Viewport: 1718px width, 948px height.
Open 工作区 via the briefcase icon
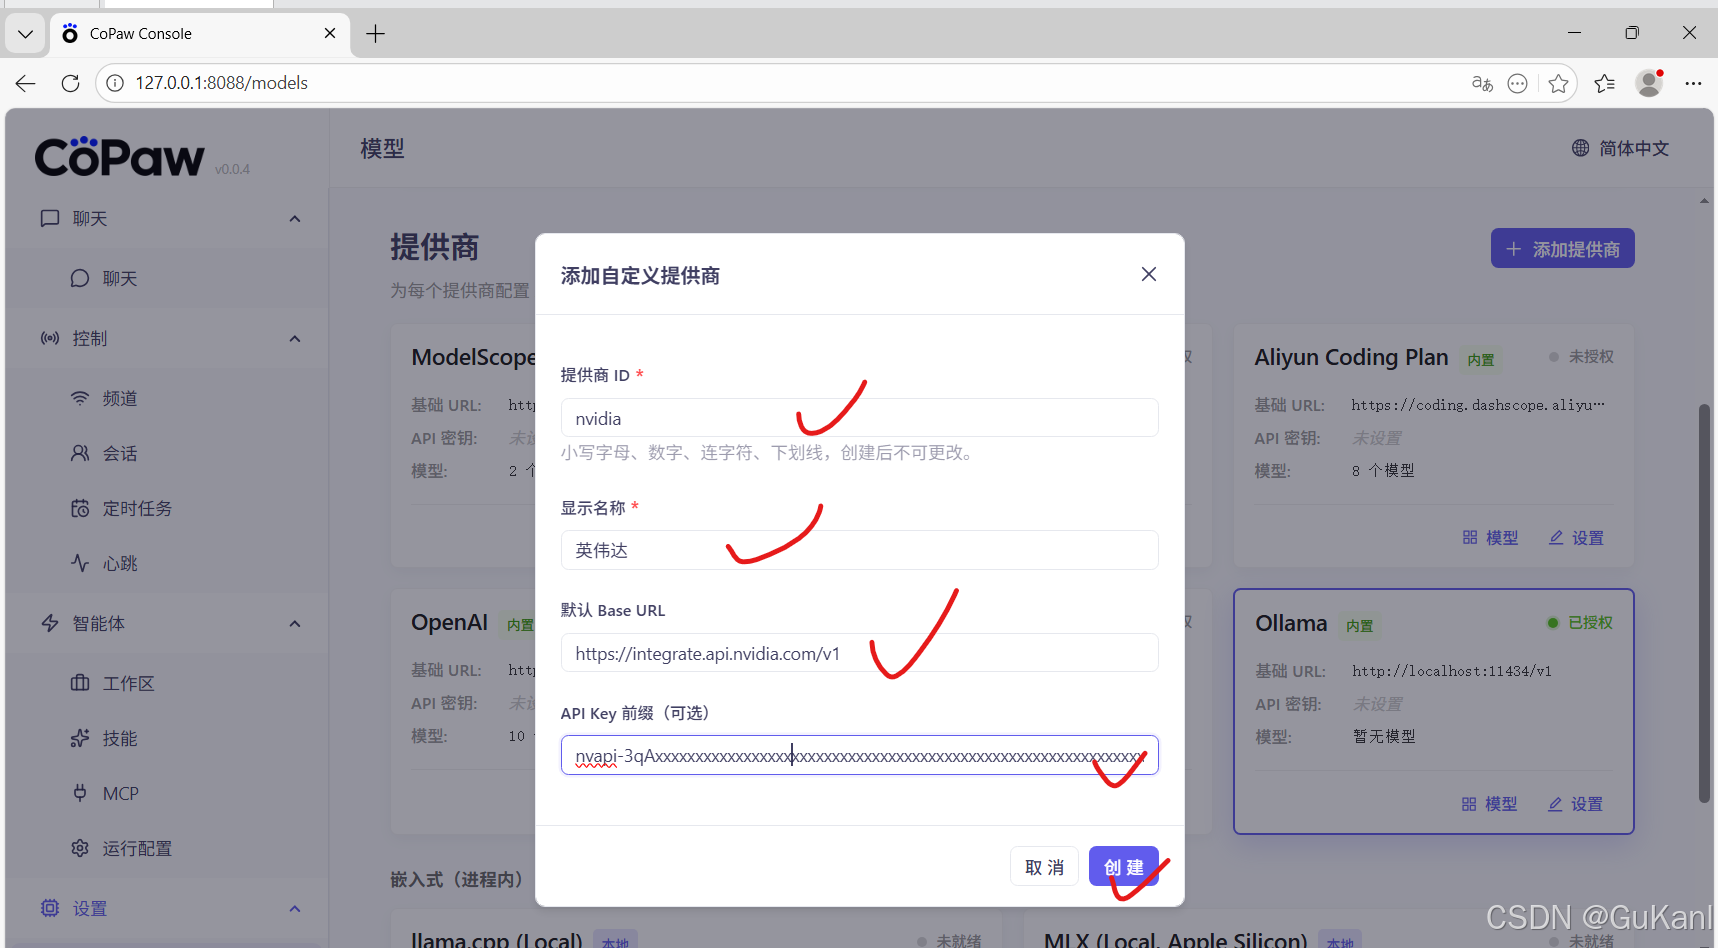coord(80,682)
